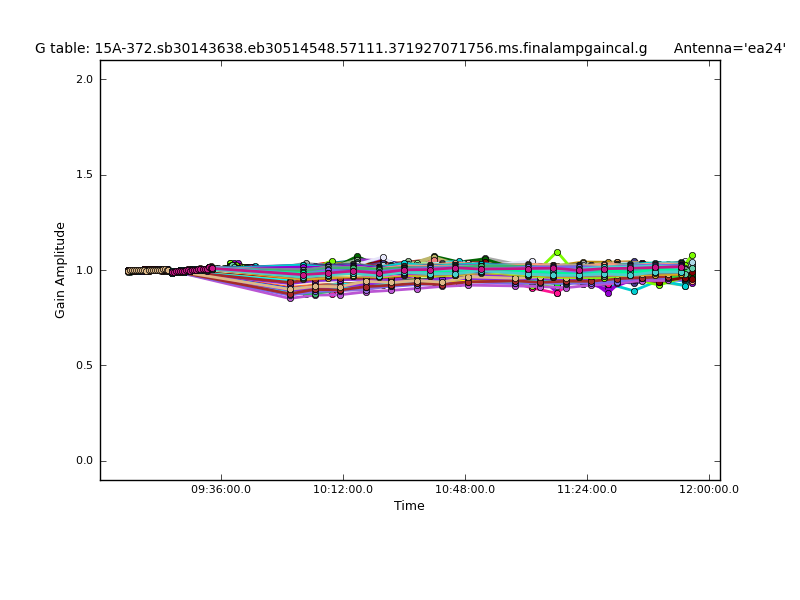Screen dimensions: 800x600
Task: Select the 10:12:00.0 time tick label
Action: click(343, 490)
